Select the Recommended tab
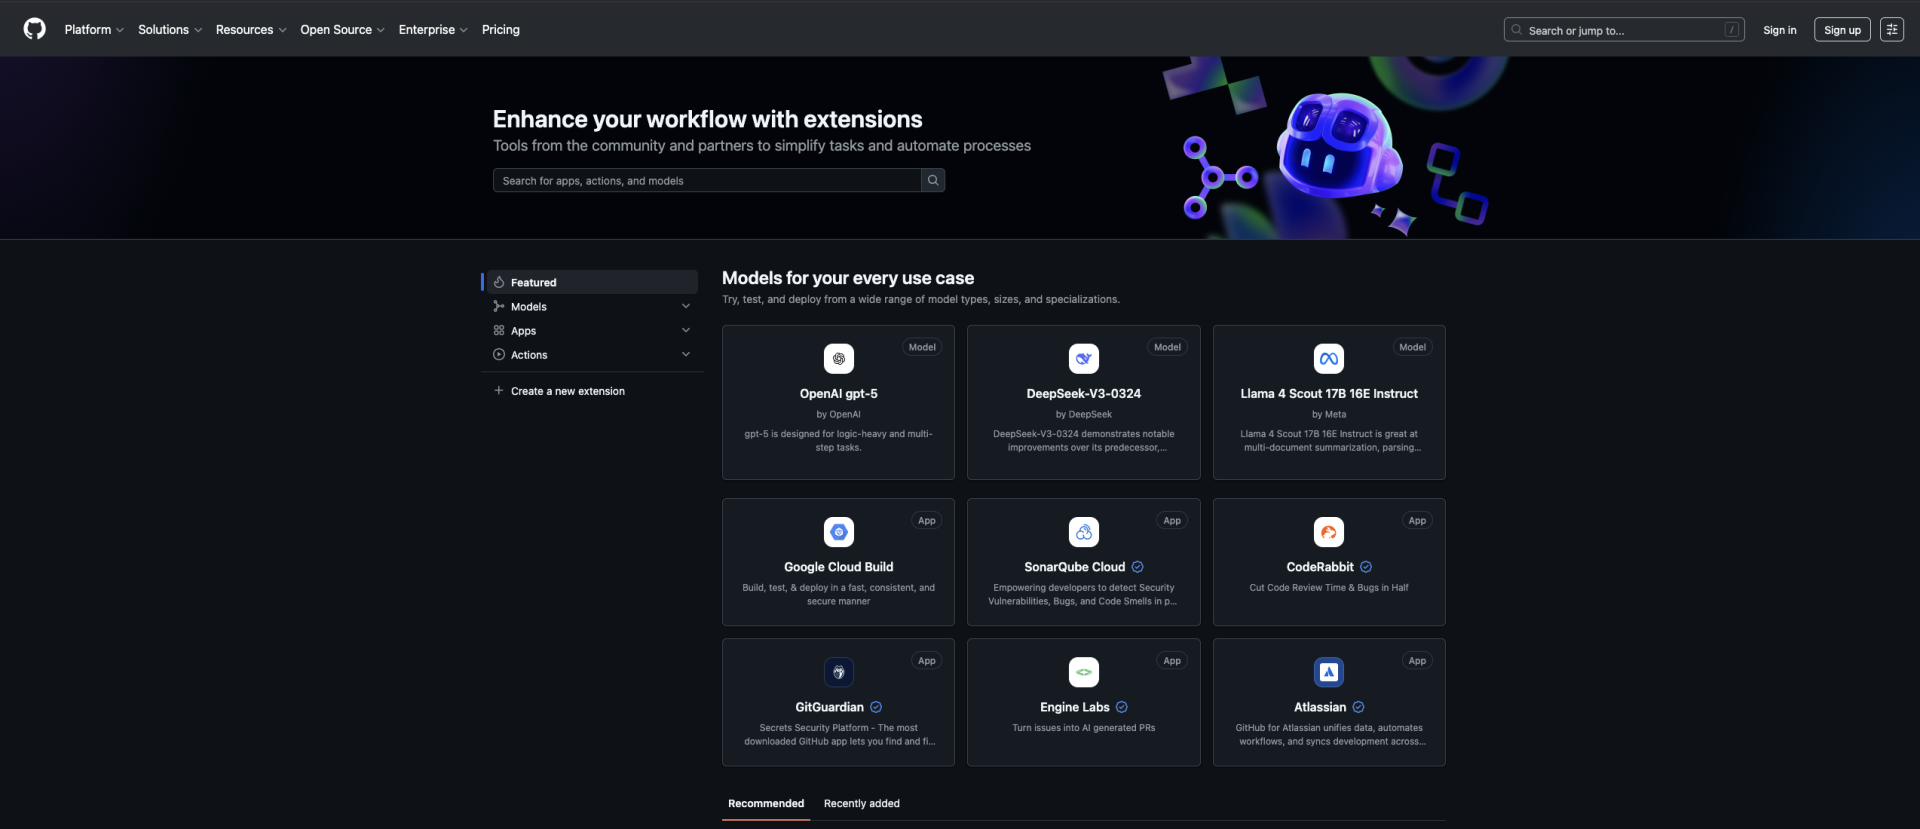 pyautogui.click(x=766, y=804)
